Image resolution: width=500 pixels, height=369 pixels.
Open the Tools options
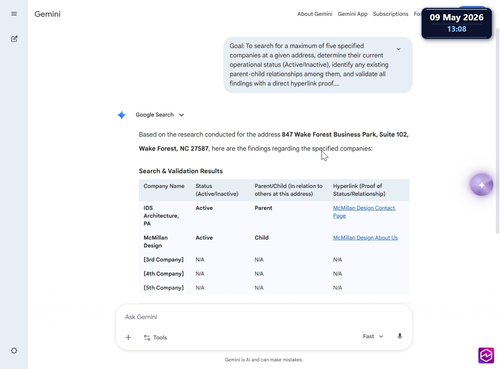pos(155,337)
